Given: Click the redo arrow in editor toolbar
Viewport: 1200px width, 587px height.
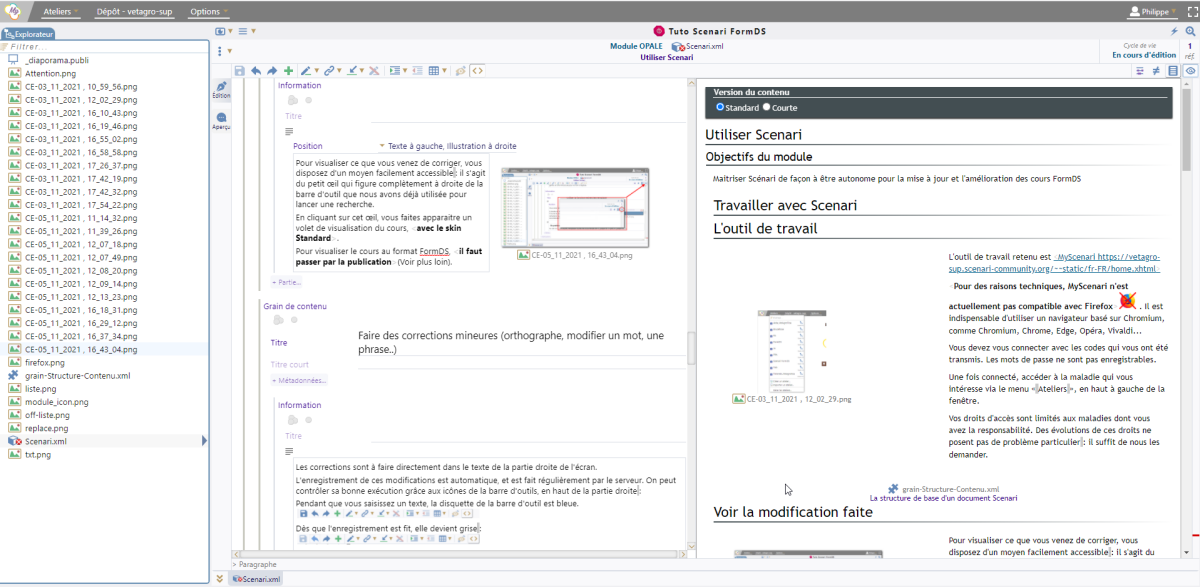Looking at the screenshot, I should 272,71.
